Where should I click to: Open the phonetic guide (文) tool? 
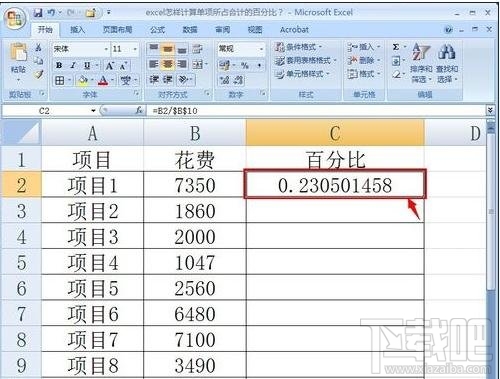[126, 80]
